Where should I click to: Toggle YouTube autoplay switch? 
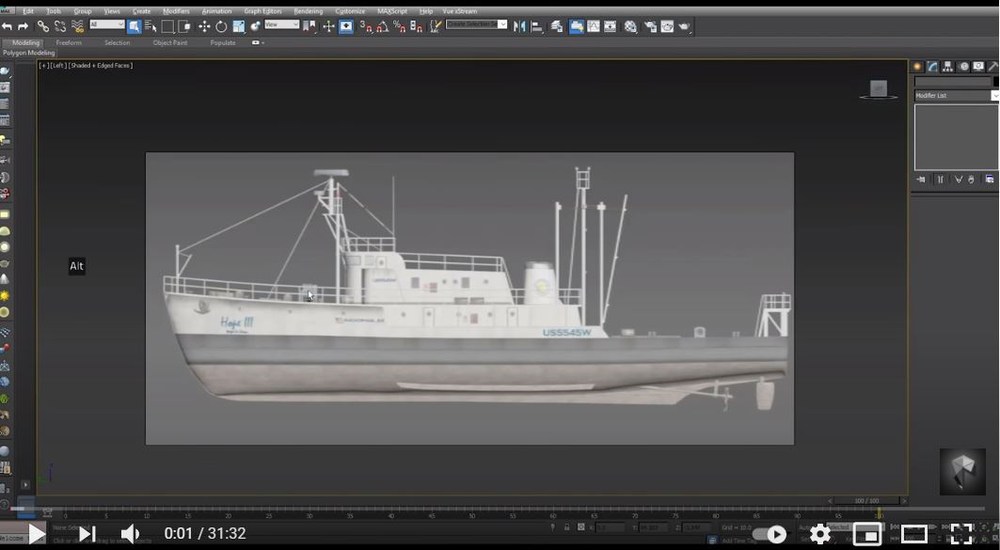(x=770, y=533)
